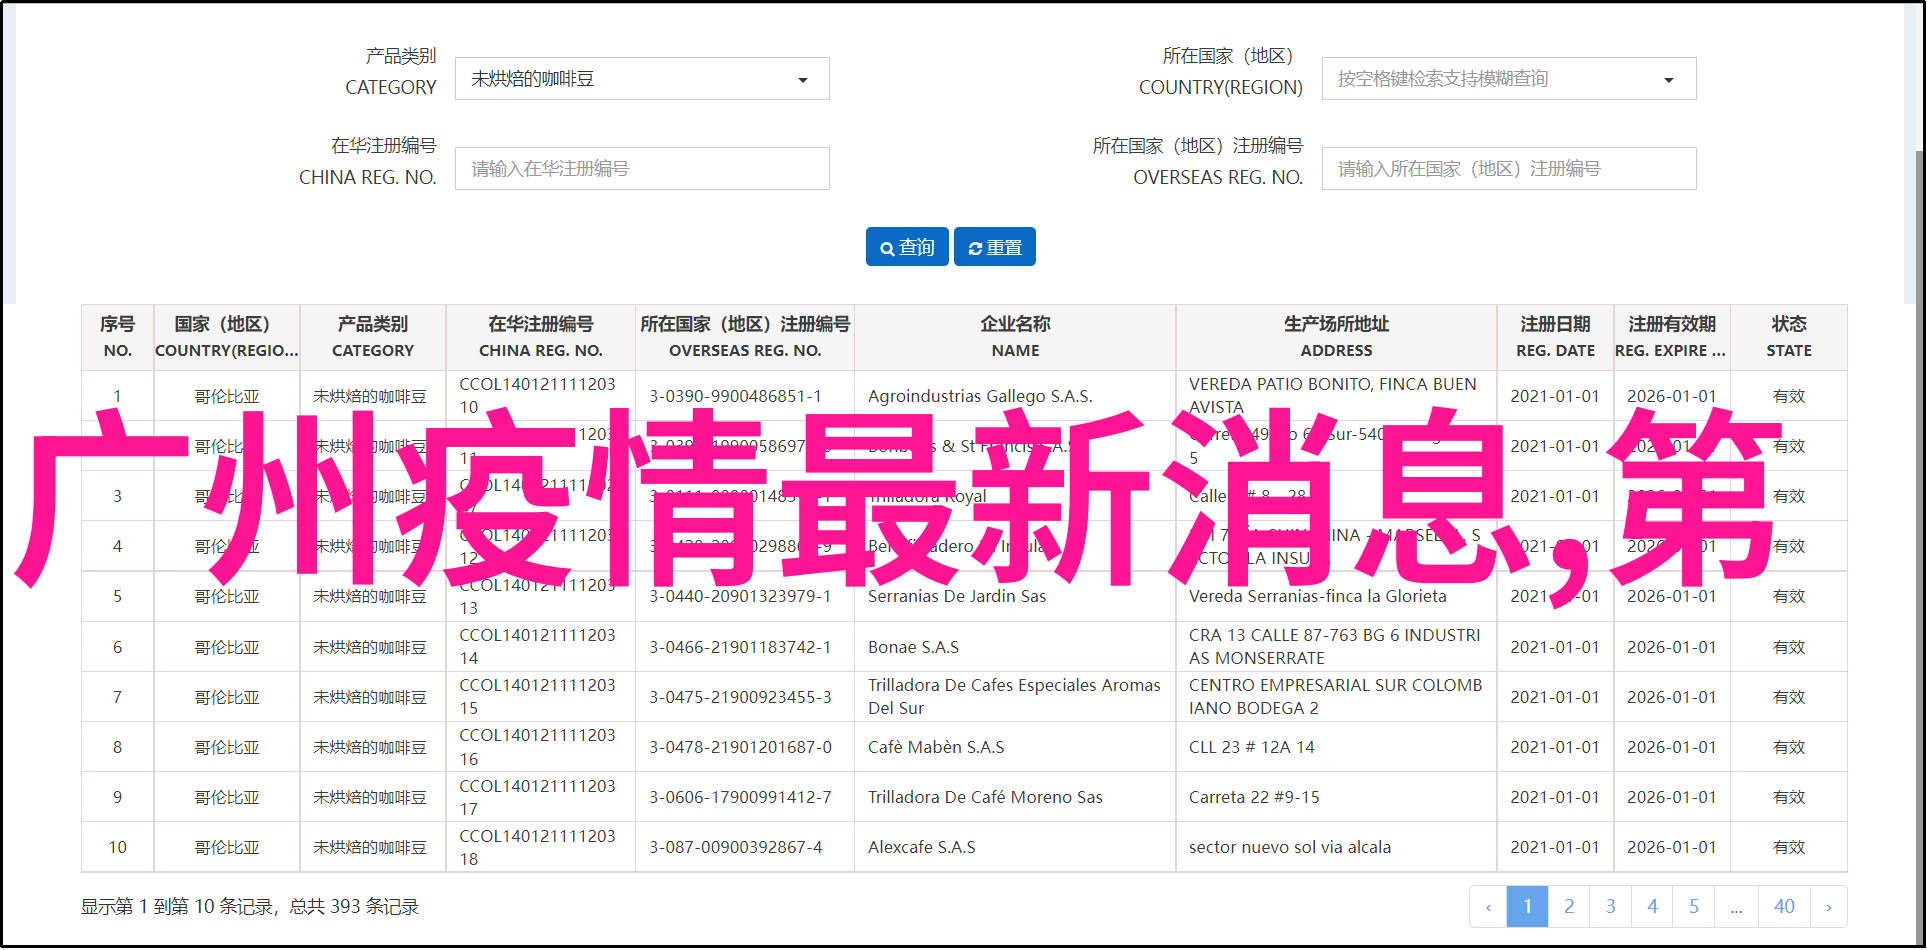Image resolution: width=1927 pixels, height=950 pixels.
Task: Click overseas number 3-0390-9900486851-1
Action: pyautogui.click(x=735, y=396)
